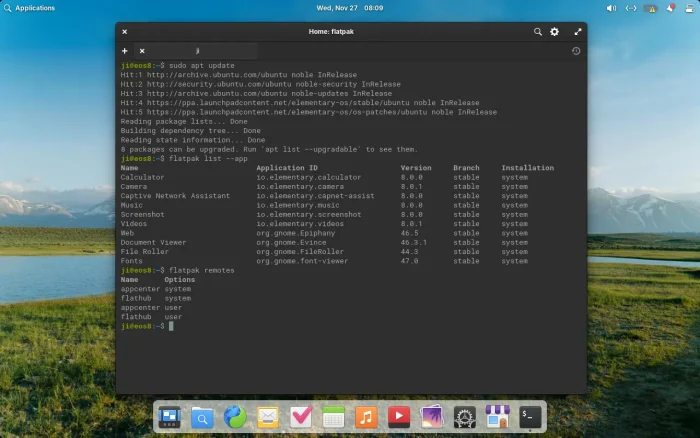700x438 pixels.
Task: Launch Calendar from the dock
Action: point(333,417)
